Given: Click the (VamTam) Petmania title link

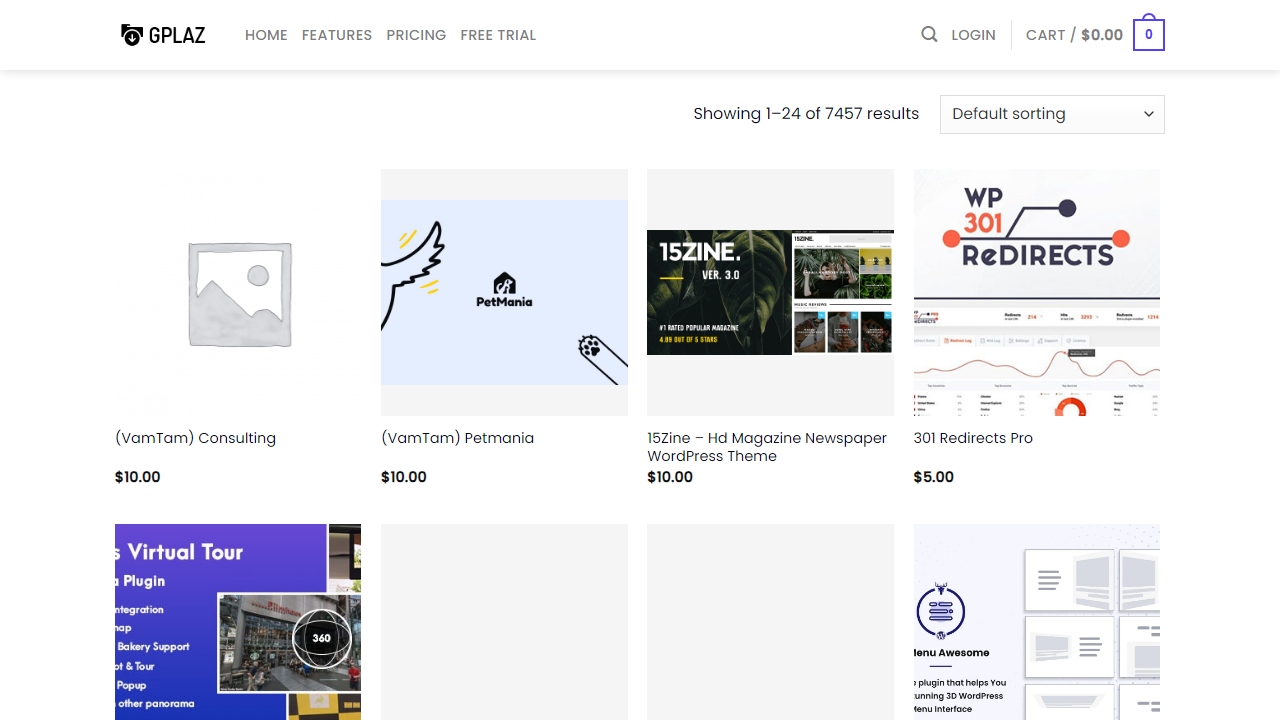Looking at the screenshot, I should tap(457, 438).
